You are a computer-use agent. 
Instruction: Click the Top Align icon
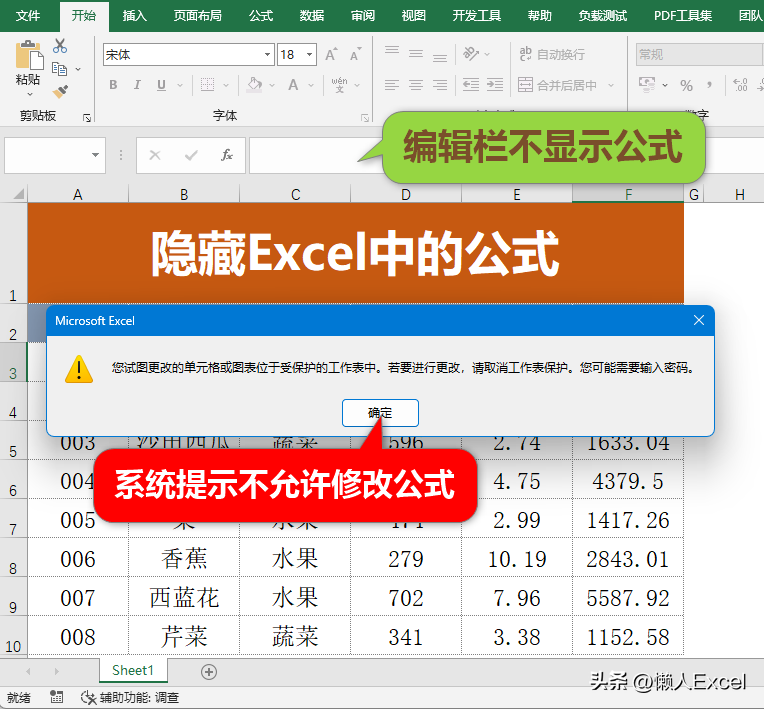click(392, 50)
